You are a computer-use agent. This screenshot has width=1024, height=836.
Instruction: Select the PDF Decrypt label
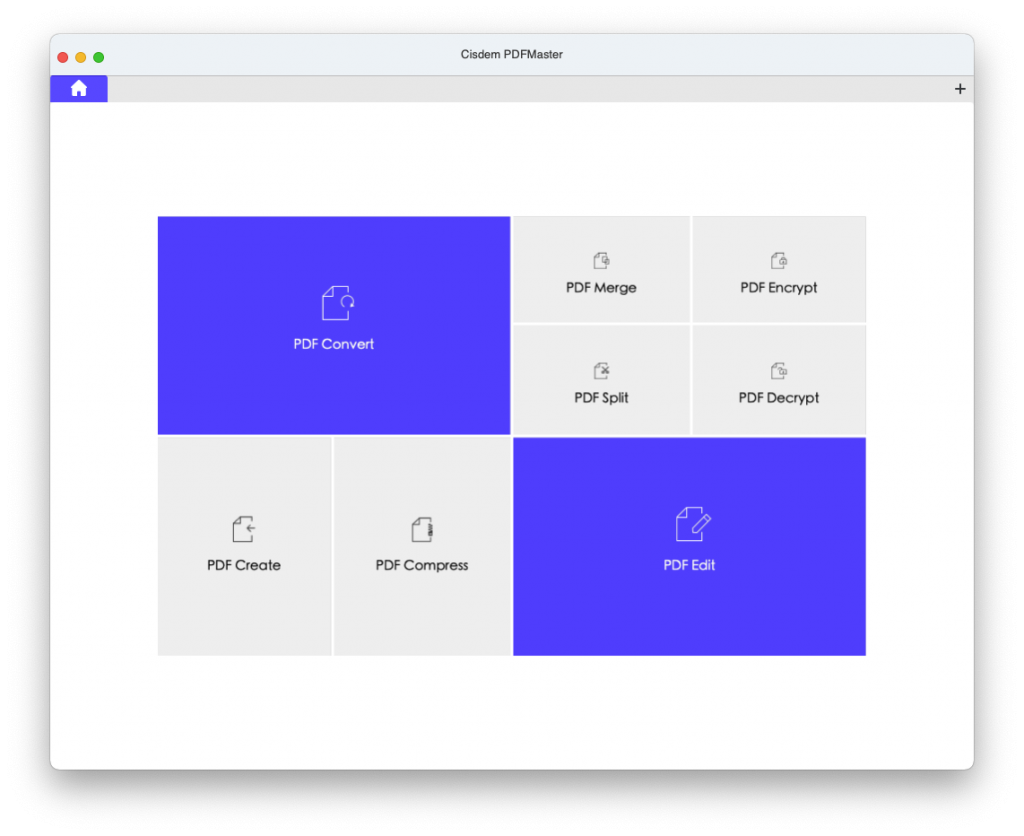click(x=778, y=398)
